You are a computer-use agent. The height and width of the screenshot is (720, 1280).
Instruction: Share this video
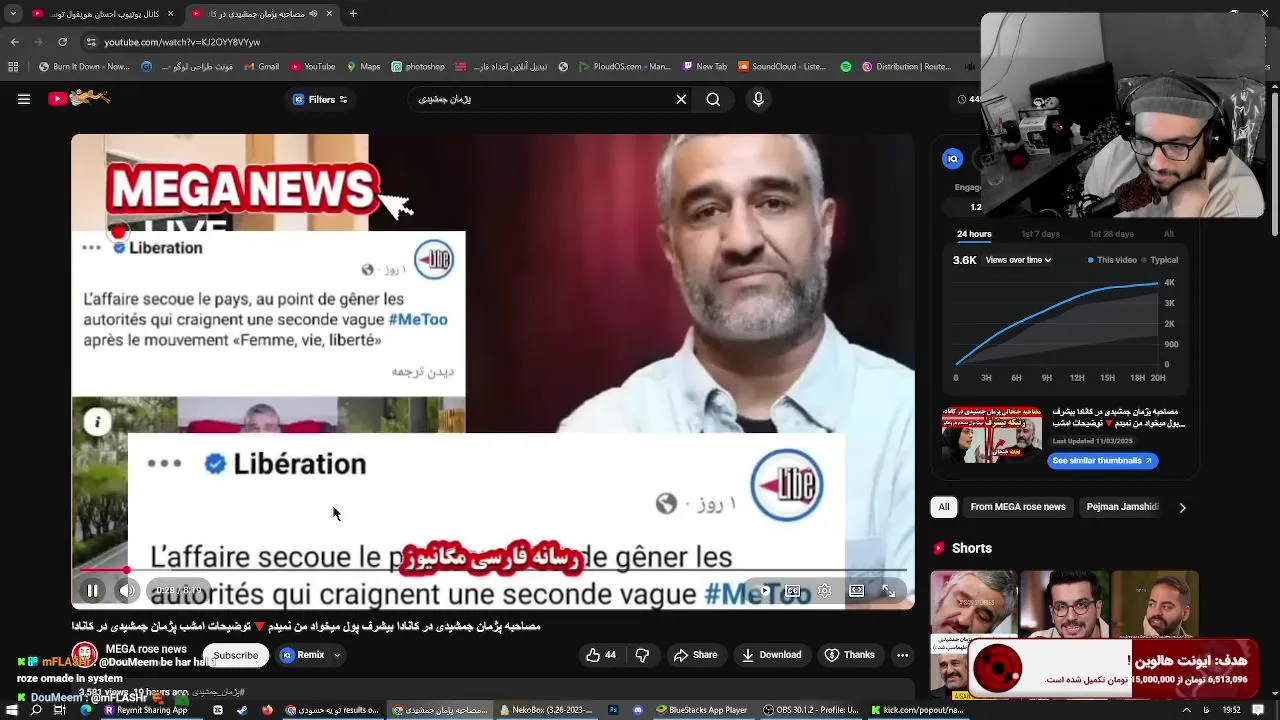[695, 655]
